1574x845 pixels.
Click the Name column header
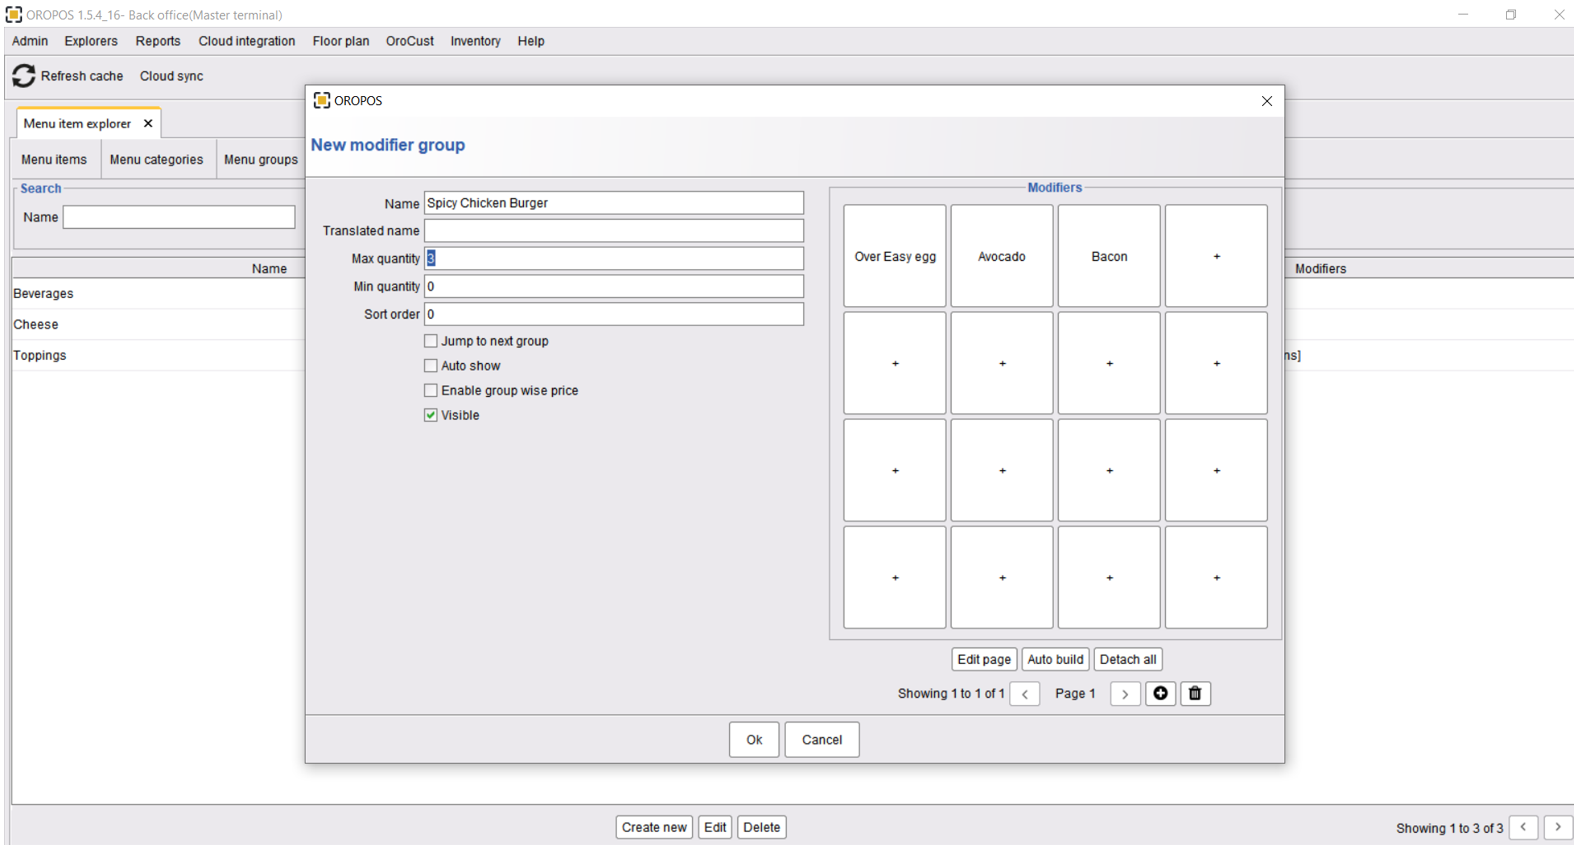269,268
